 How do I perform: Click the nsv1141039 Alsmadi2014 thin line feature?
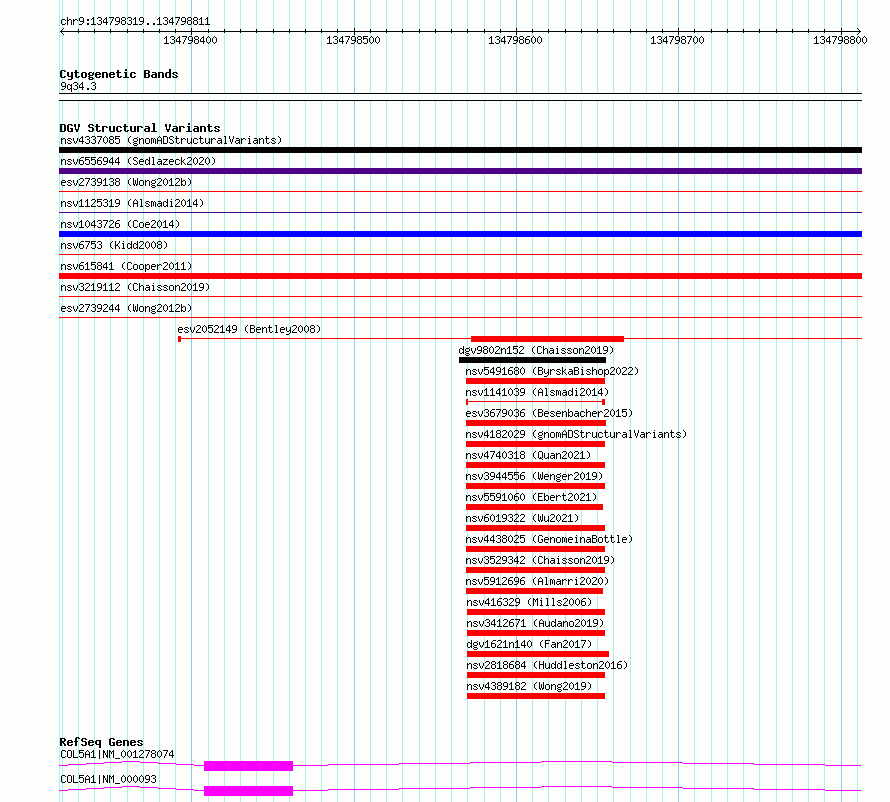pyautogui.click(x=535, y=402)
